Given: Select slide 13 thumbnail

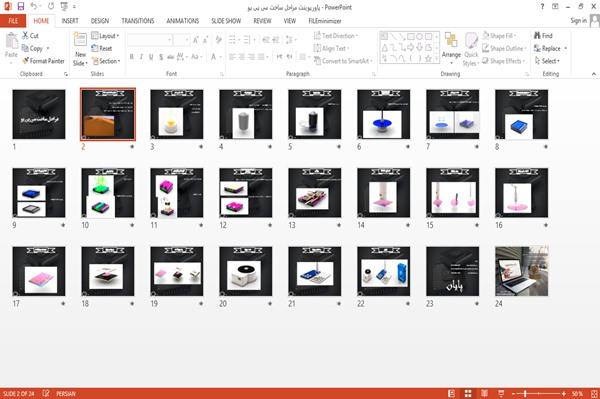Looking at the screenshot, I should (x=315, y=193).
